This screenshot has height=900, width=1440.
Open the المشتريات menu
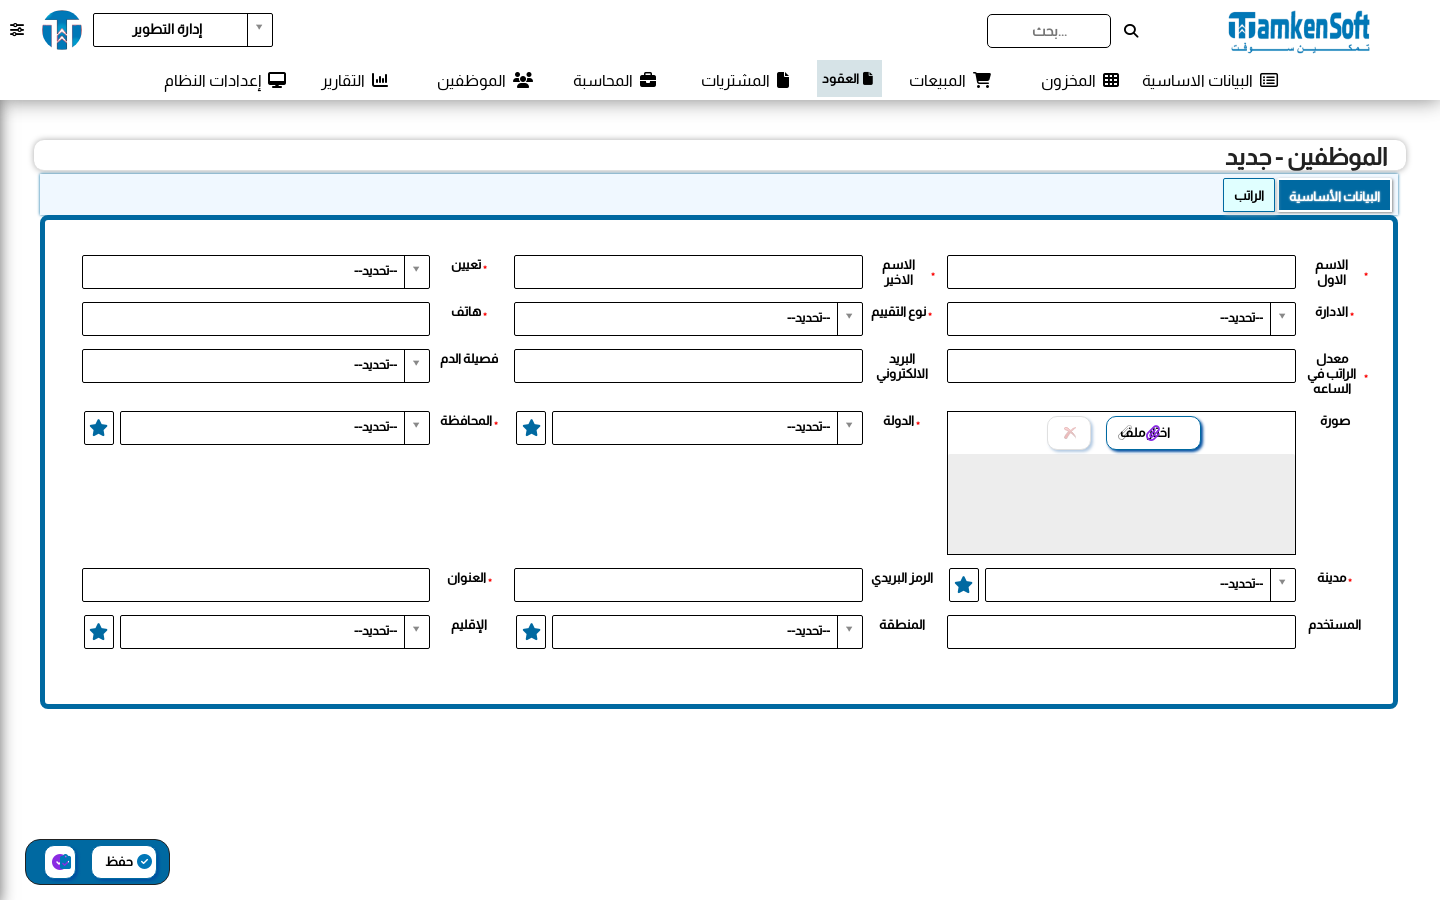point(745,80)
